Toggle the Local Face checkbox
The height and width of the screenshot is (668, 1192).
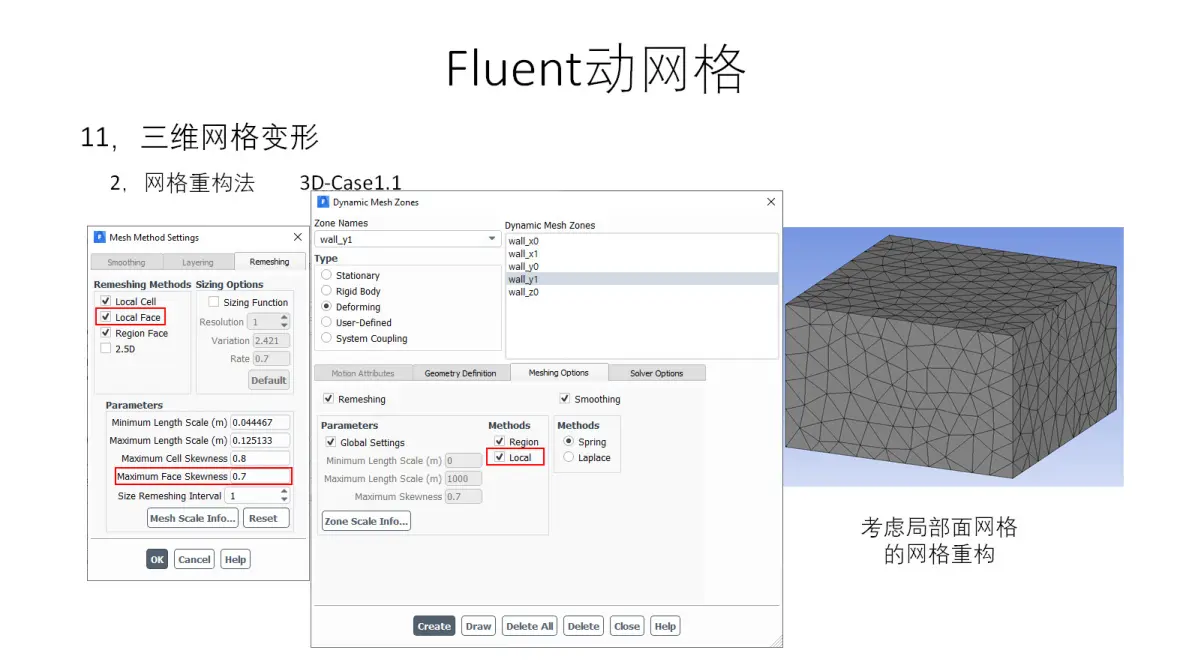click(106, 317)
